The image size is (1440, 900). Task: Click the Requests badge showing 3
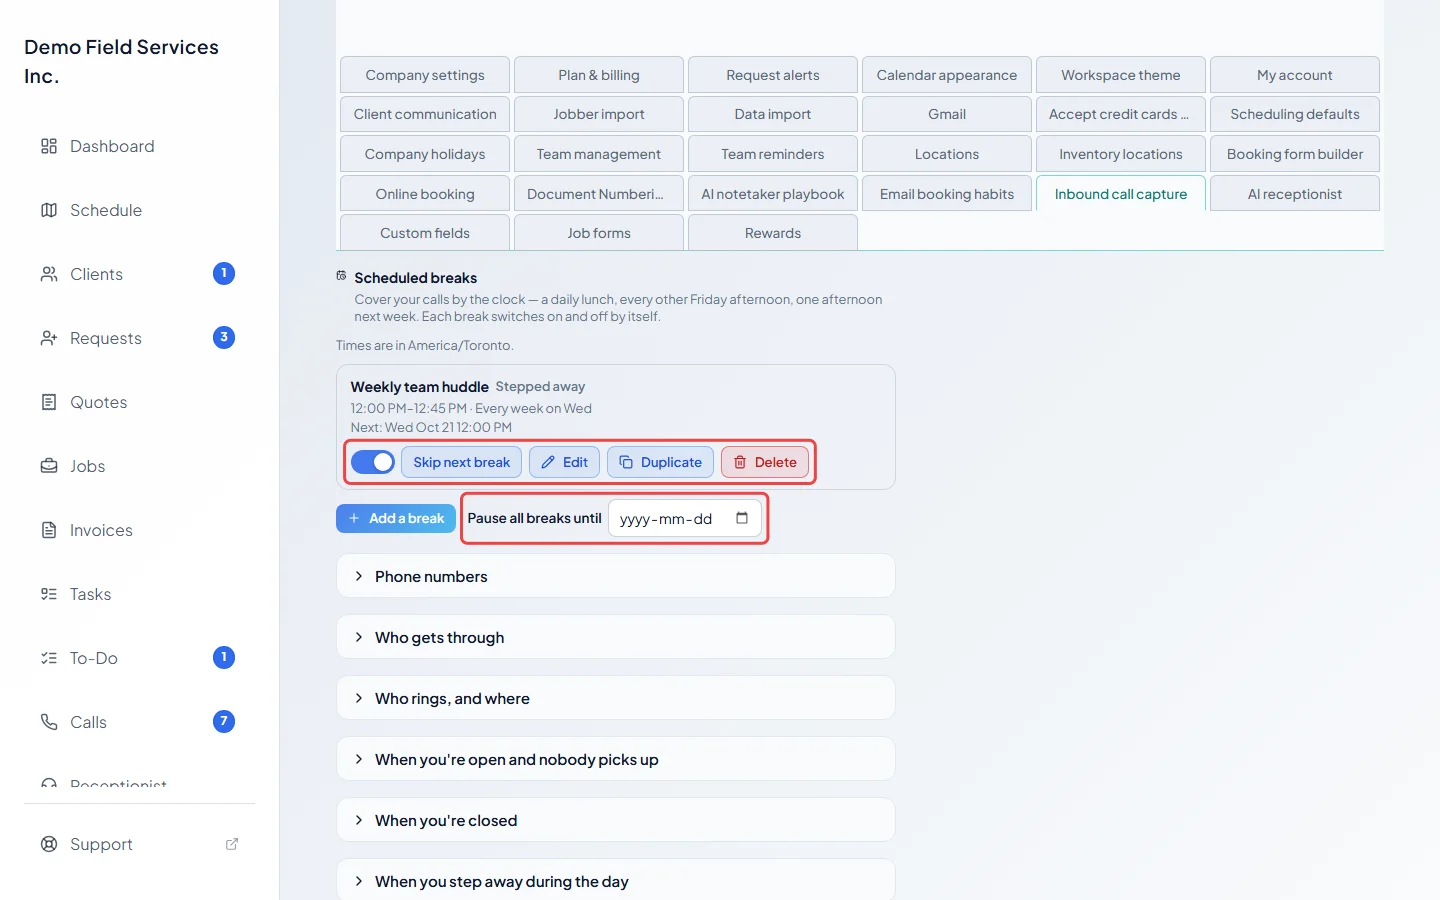coord(224,337)
